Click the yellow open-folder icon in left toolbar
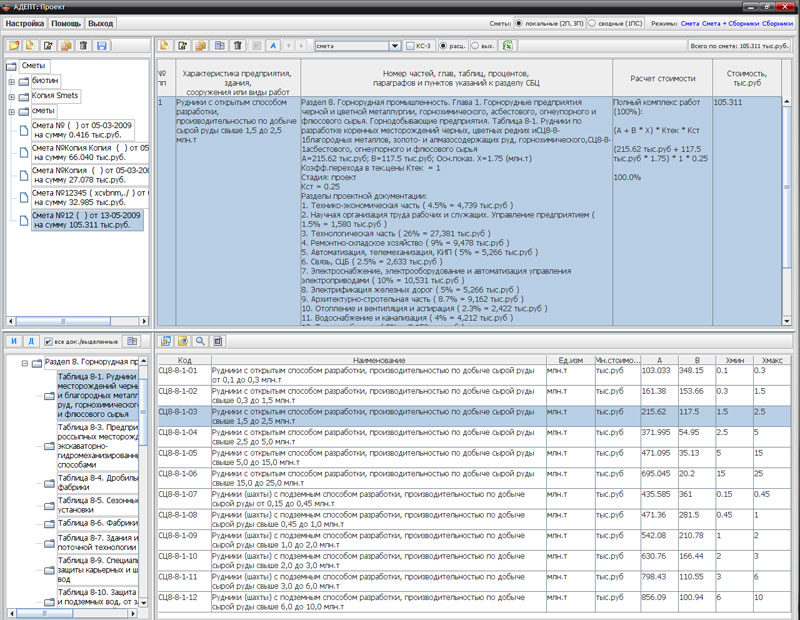Image resolution: width=800 pixels, height=620 pixels. tap(14, 45)
